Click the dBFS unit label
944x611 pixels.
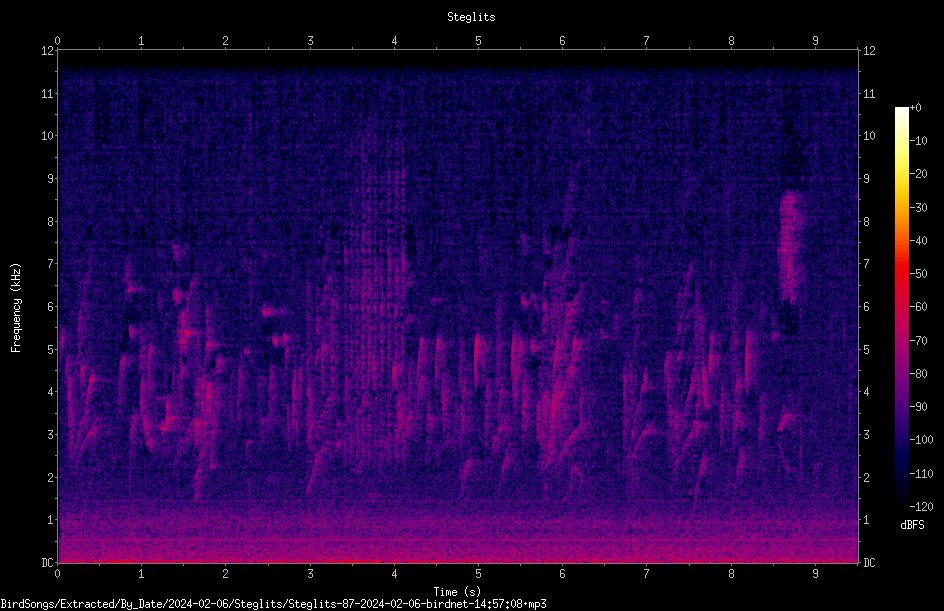click(x=912, y=525)
